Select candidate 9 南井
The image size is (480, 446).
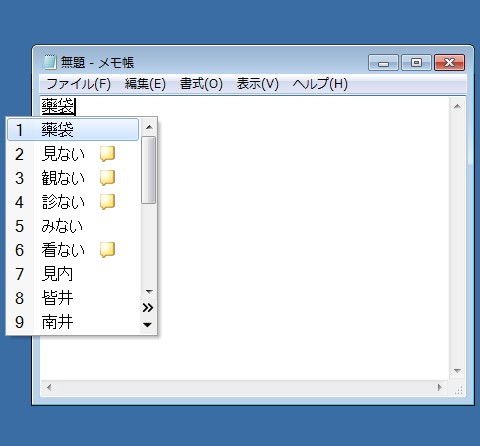73,322
